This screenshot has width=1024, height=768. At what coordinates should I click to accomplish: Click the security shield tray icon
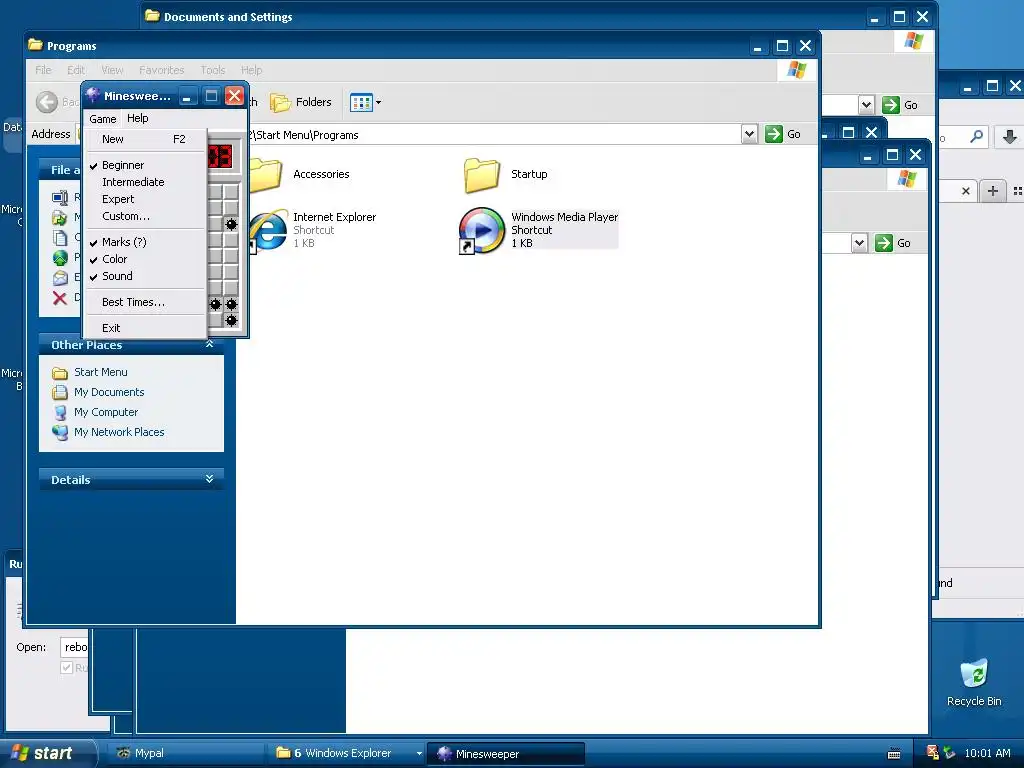pos(933,753)
